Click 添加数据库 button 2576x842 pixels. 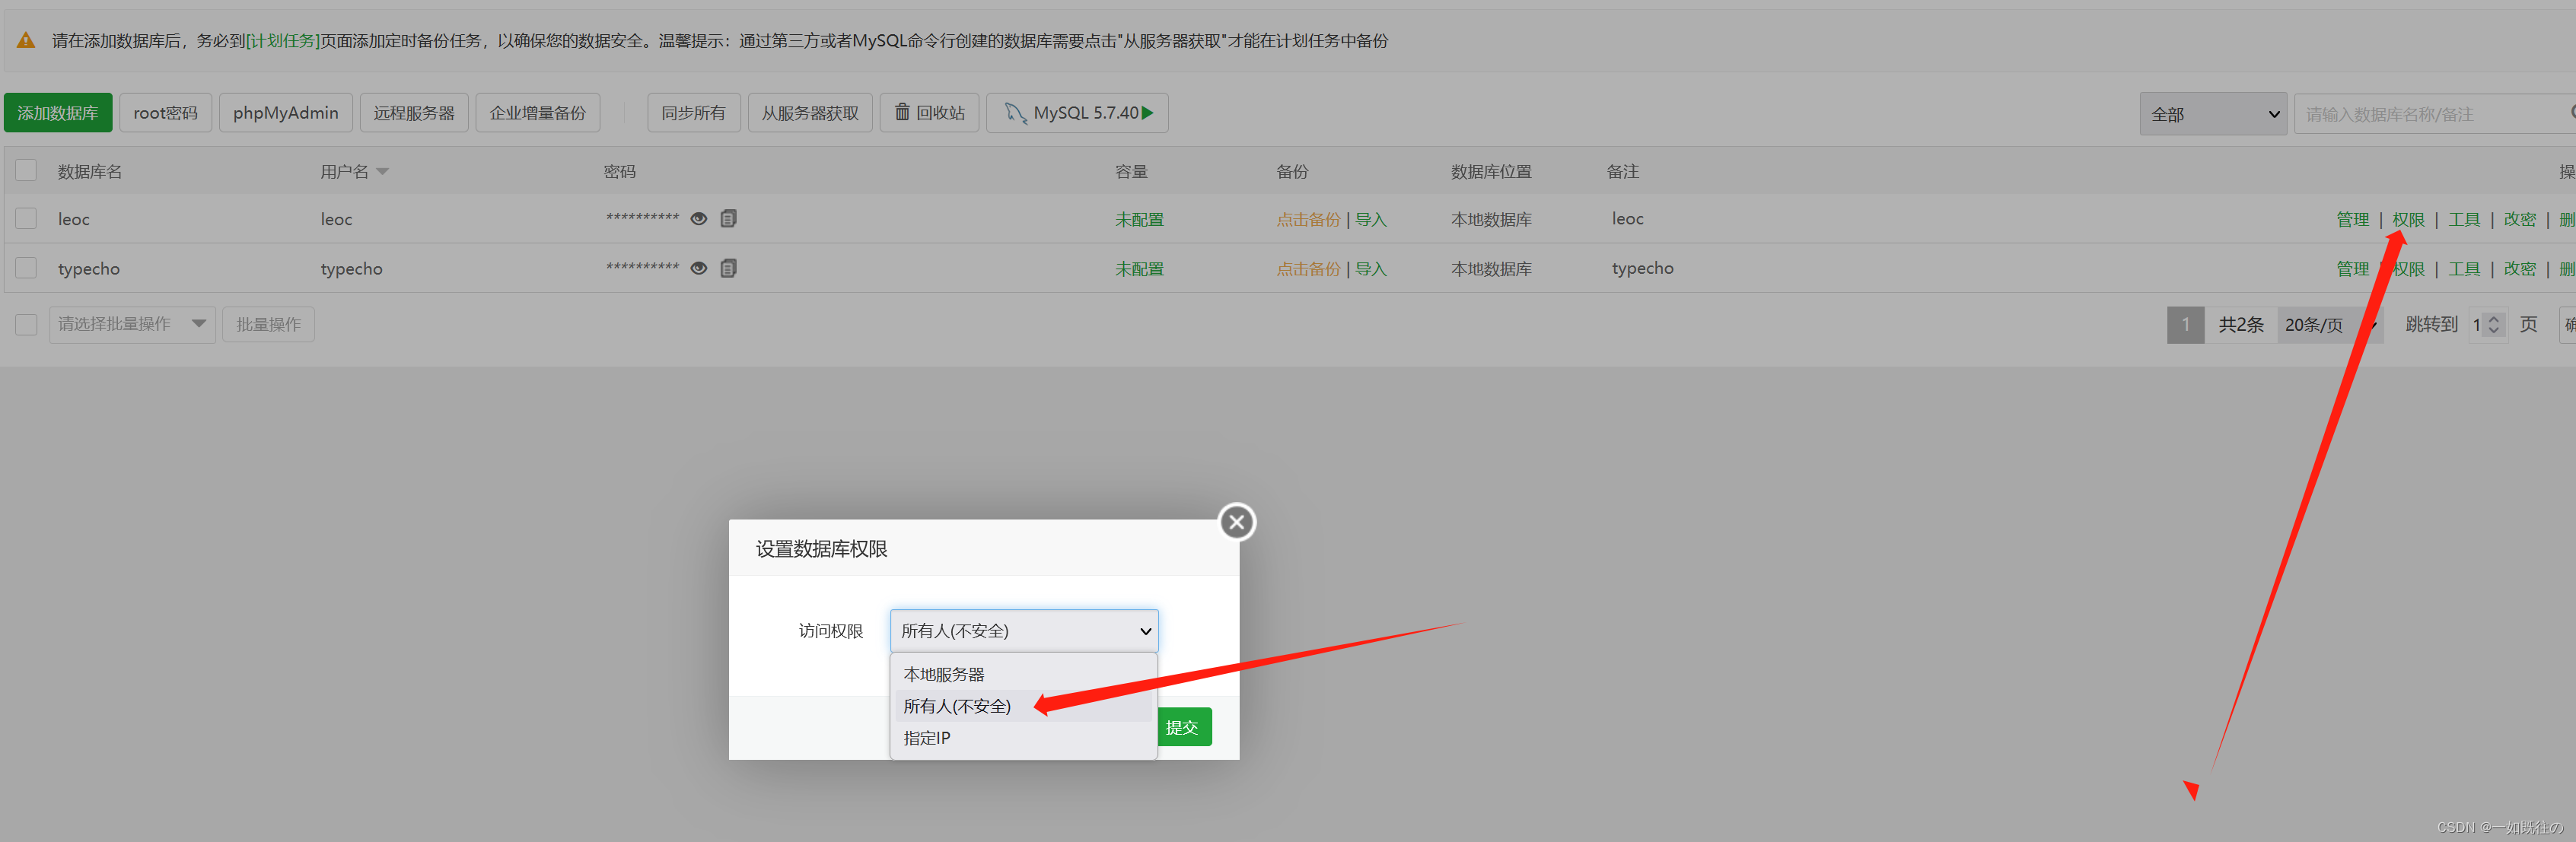tap(58, 113)
